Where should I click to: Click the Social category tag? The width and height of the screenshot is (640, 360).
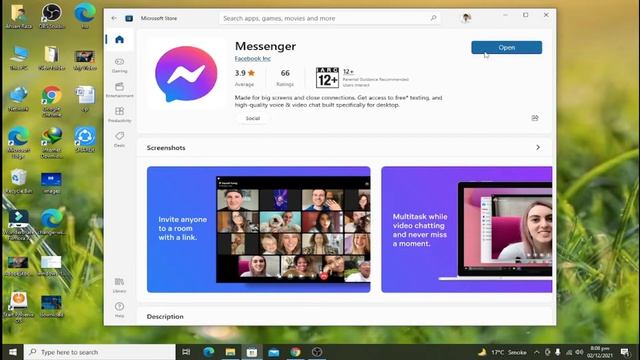[253, 118]
